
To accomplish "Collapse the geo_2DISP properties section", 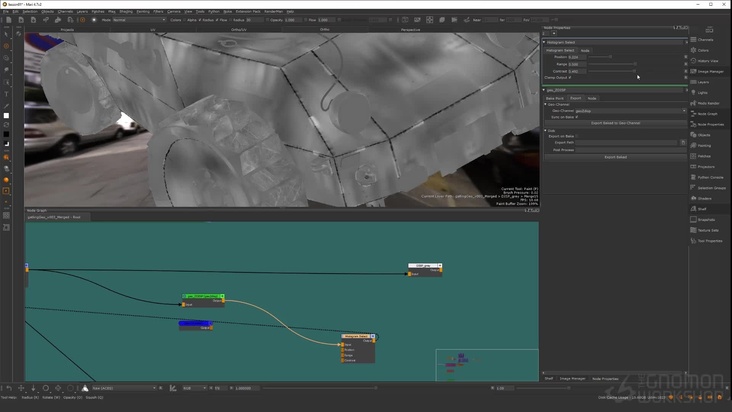I will pos(544,90).
